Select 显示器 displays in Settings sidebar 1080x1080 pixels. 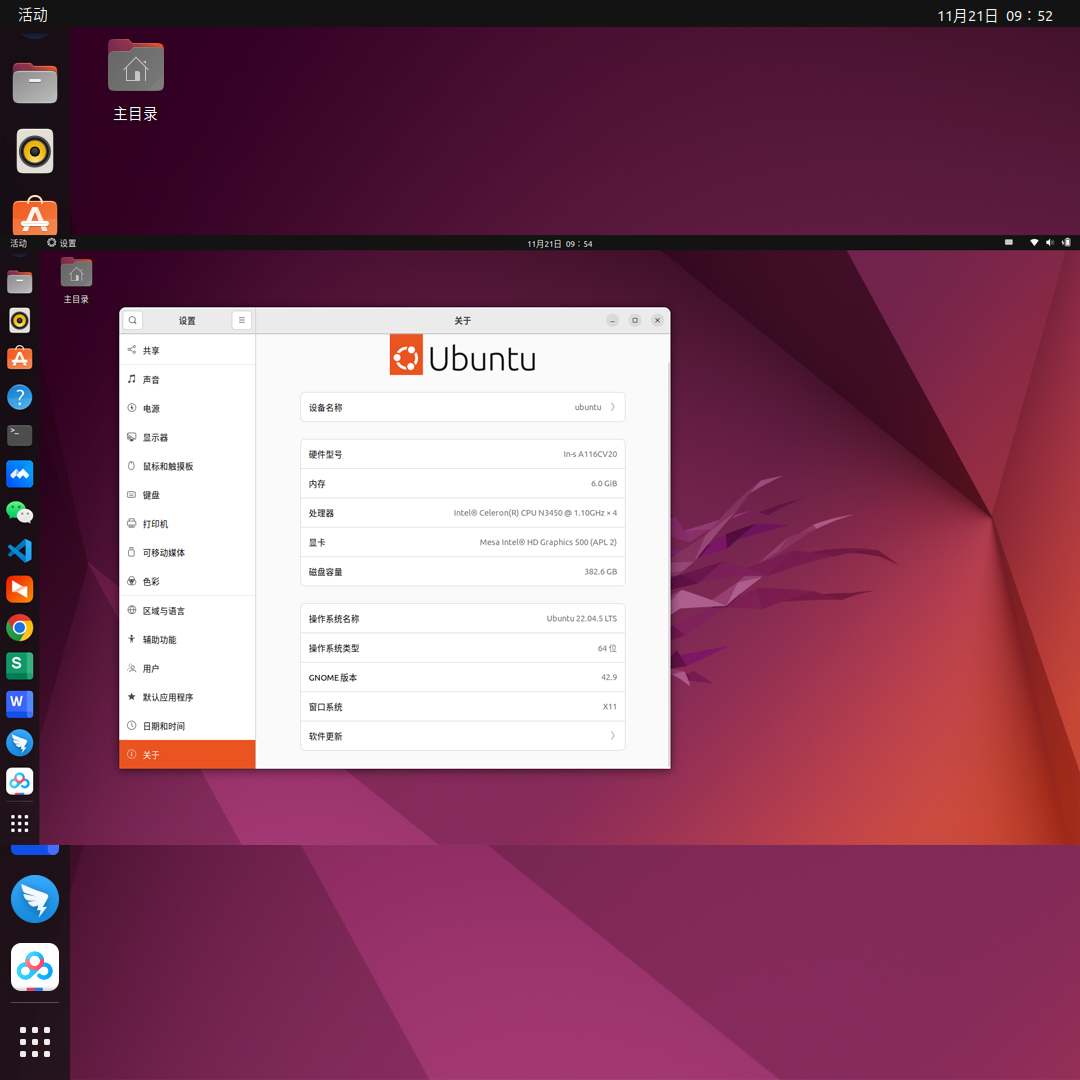[x=187, y=437]
